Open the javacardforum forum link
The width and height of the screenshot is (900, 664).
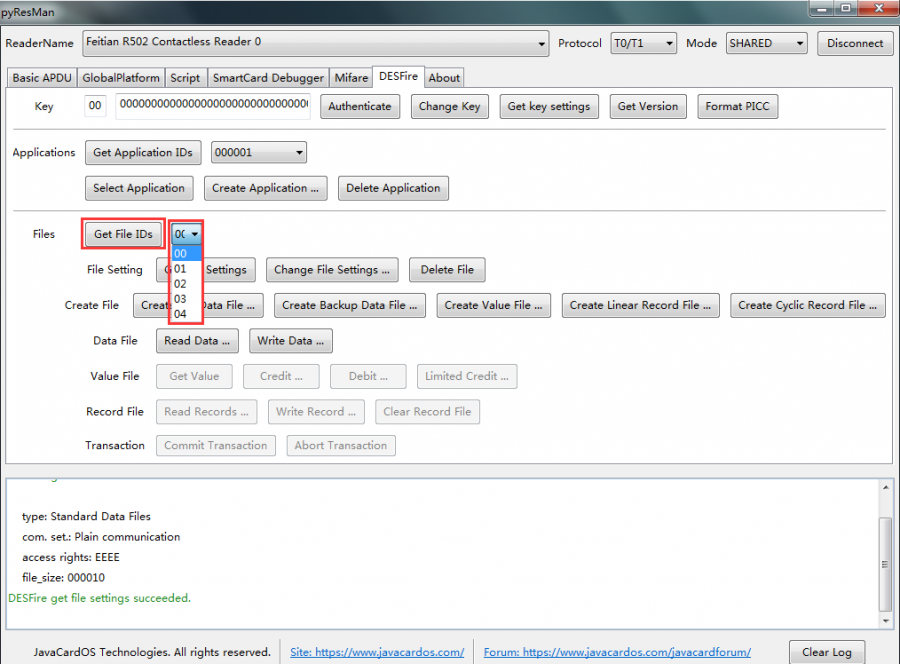tap(617, 652)
